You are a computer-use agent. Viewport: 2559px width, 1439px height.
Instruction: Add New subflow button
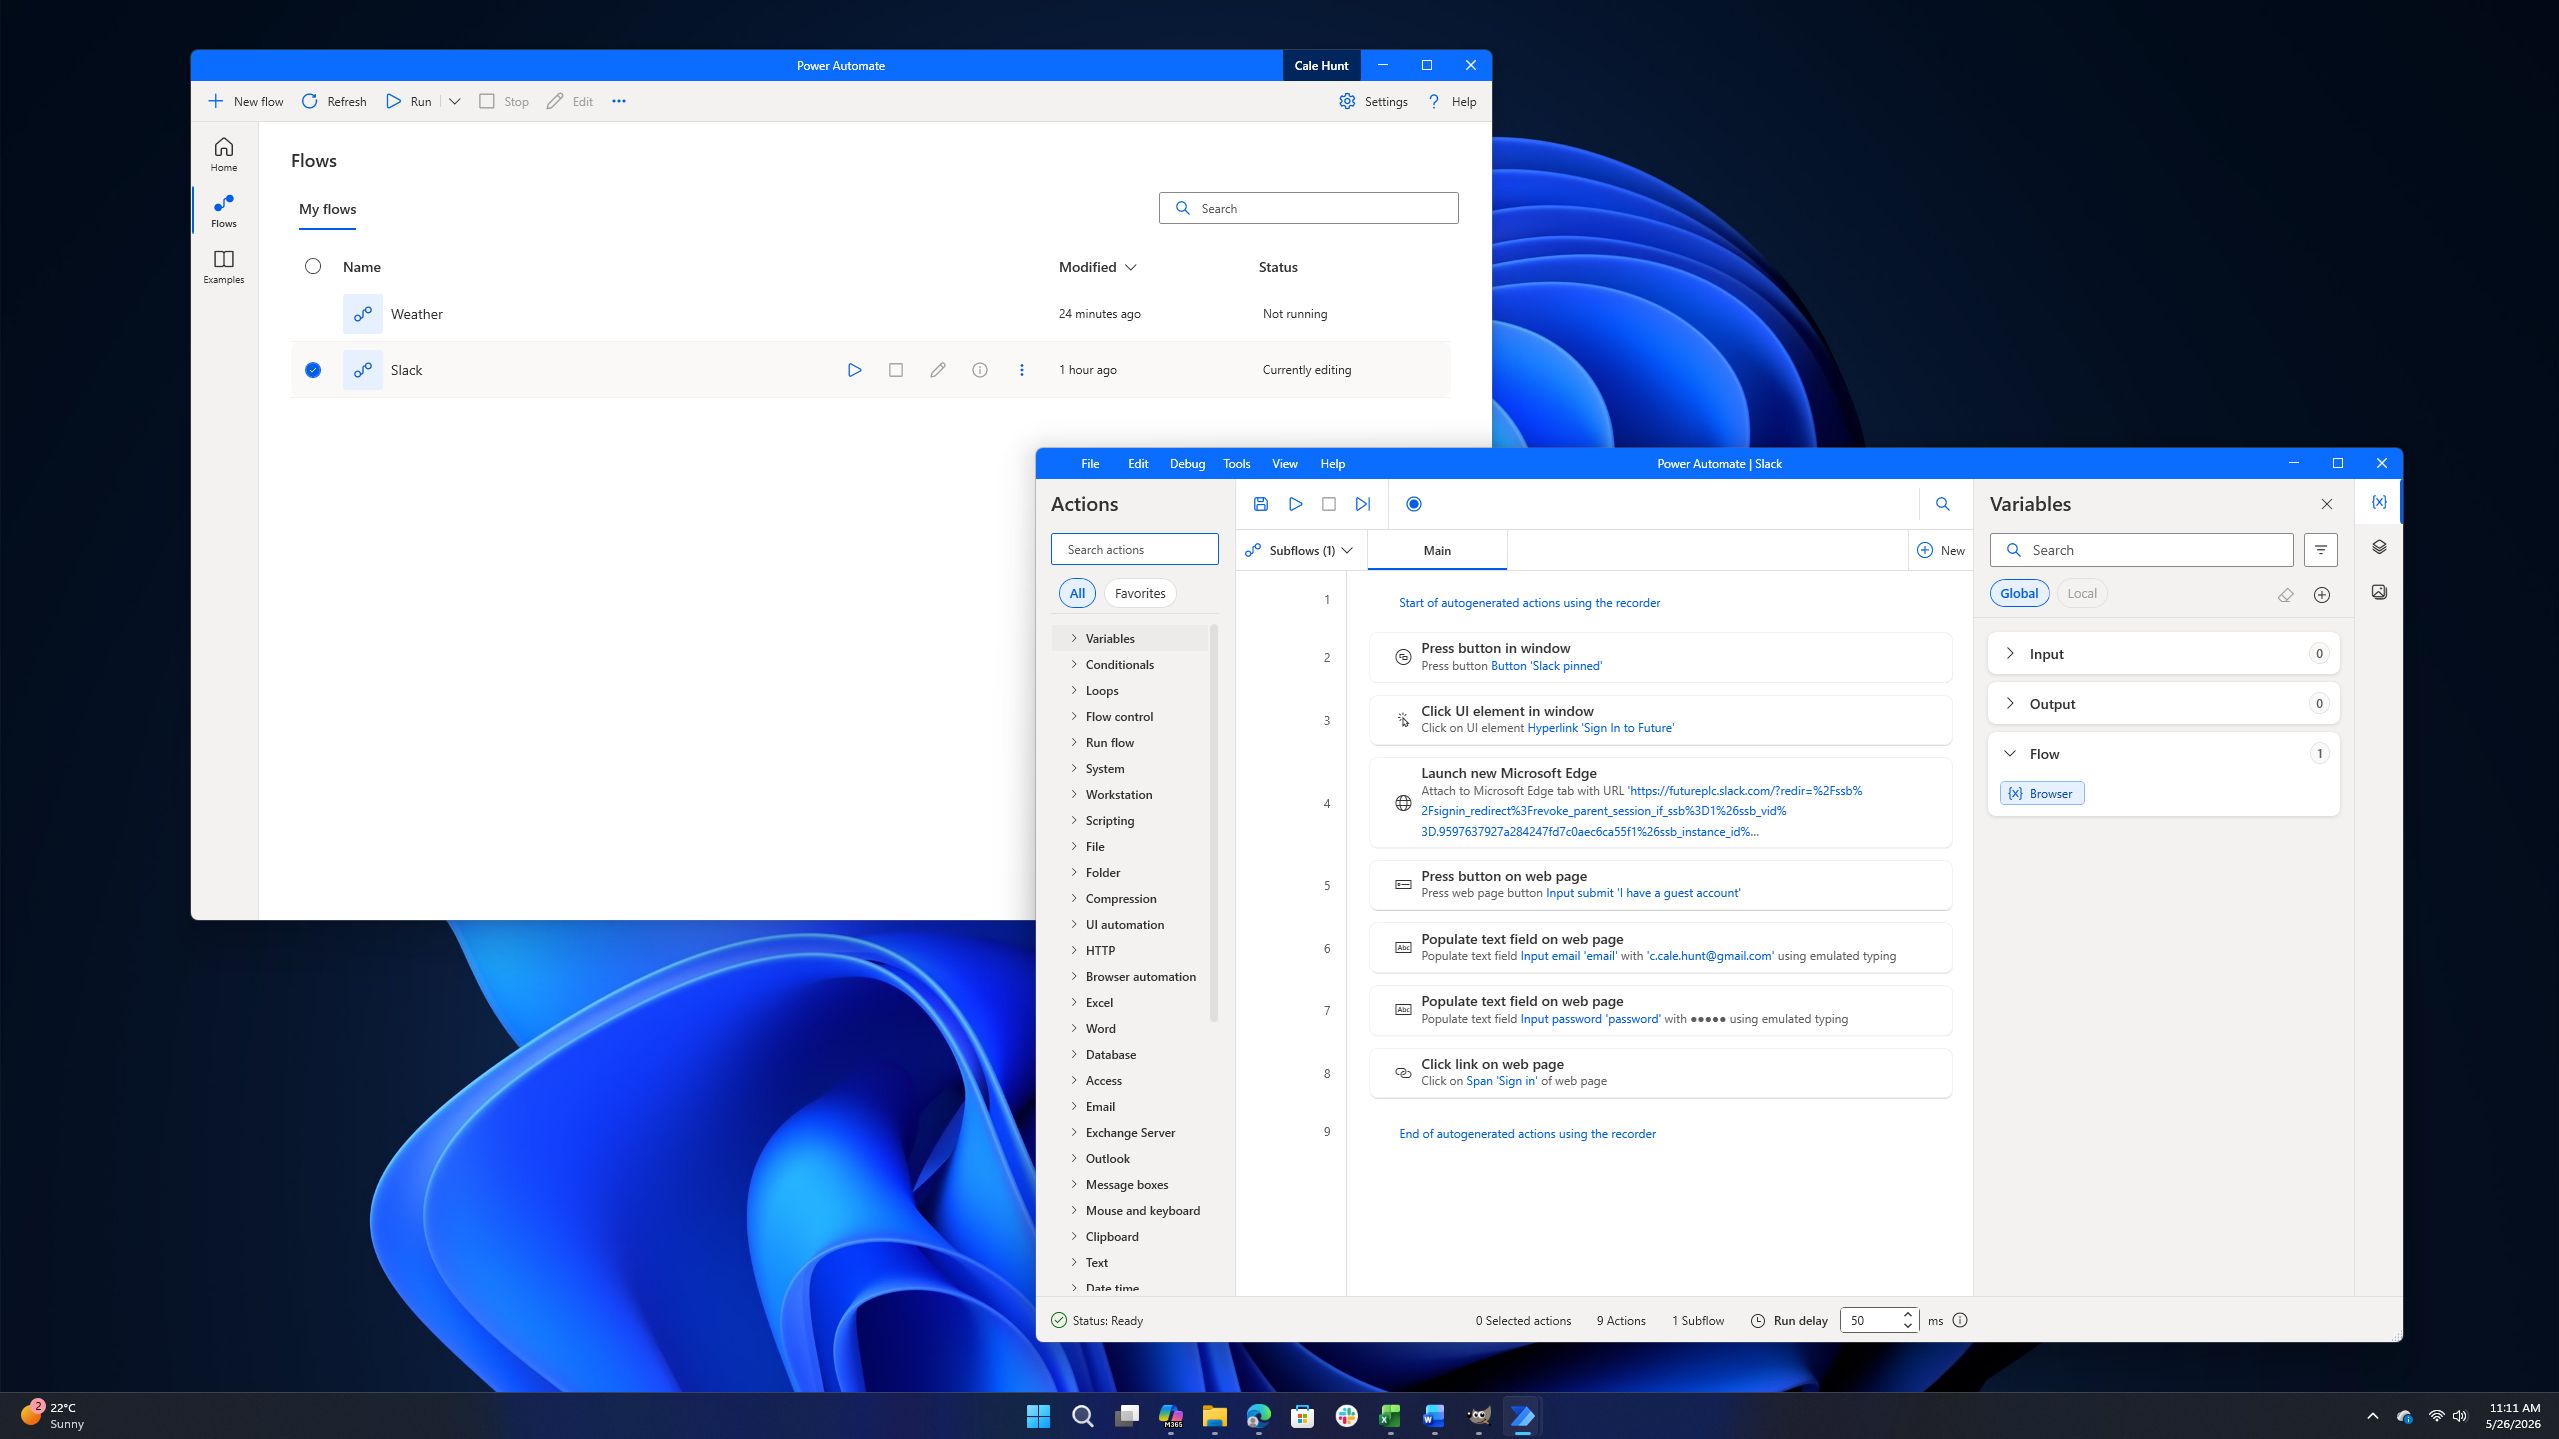tap(1940, 550)
